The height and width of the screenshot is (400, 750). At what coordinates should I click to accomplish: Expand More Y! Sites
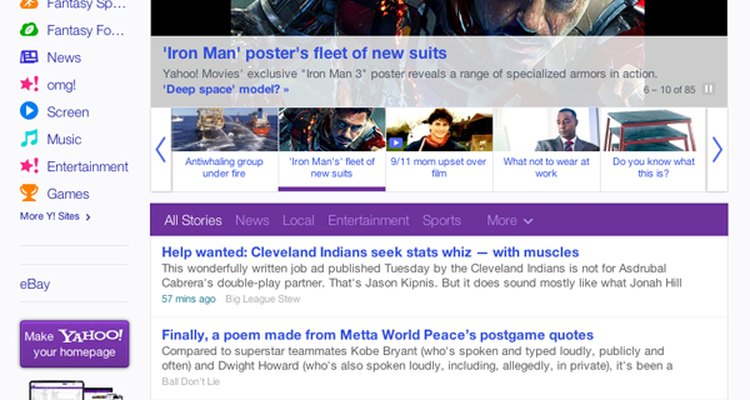[55, 216]
